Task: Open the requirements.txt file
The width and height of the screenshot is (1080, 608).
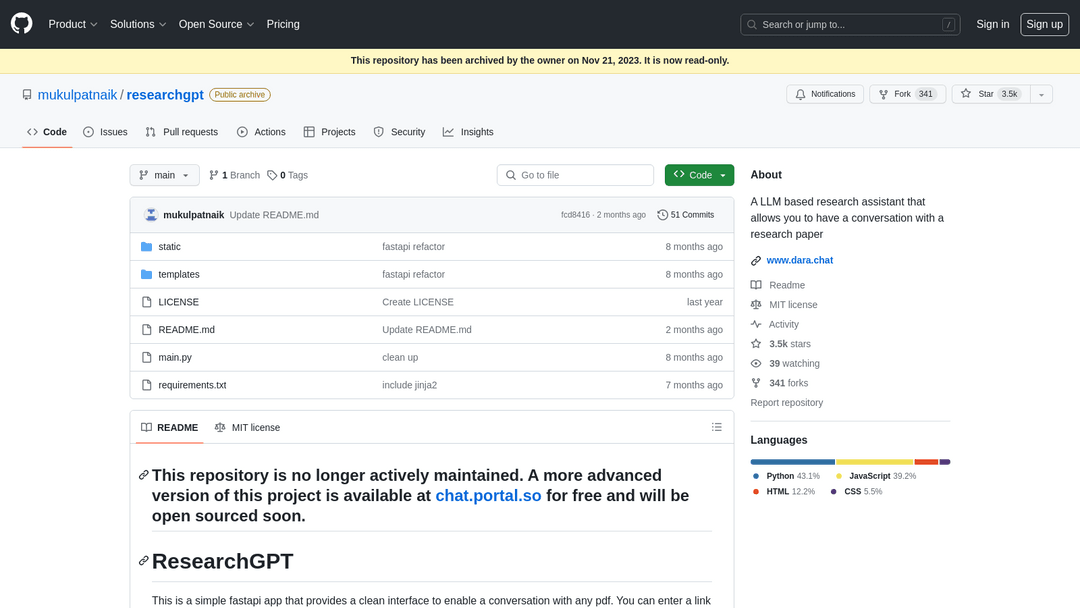Action: pos(192,385)
